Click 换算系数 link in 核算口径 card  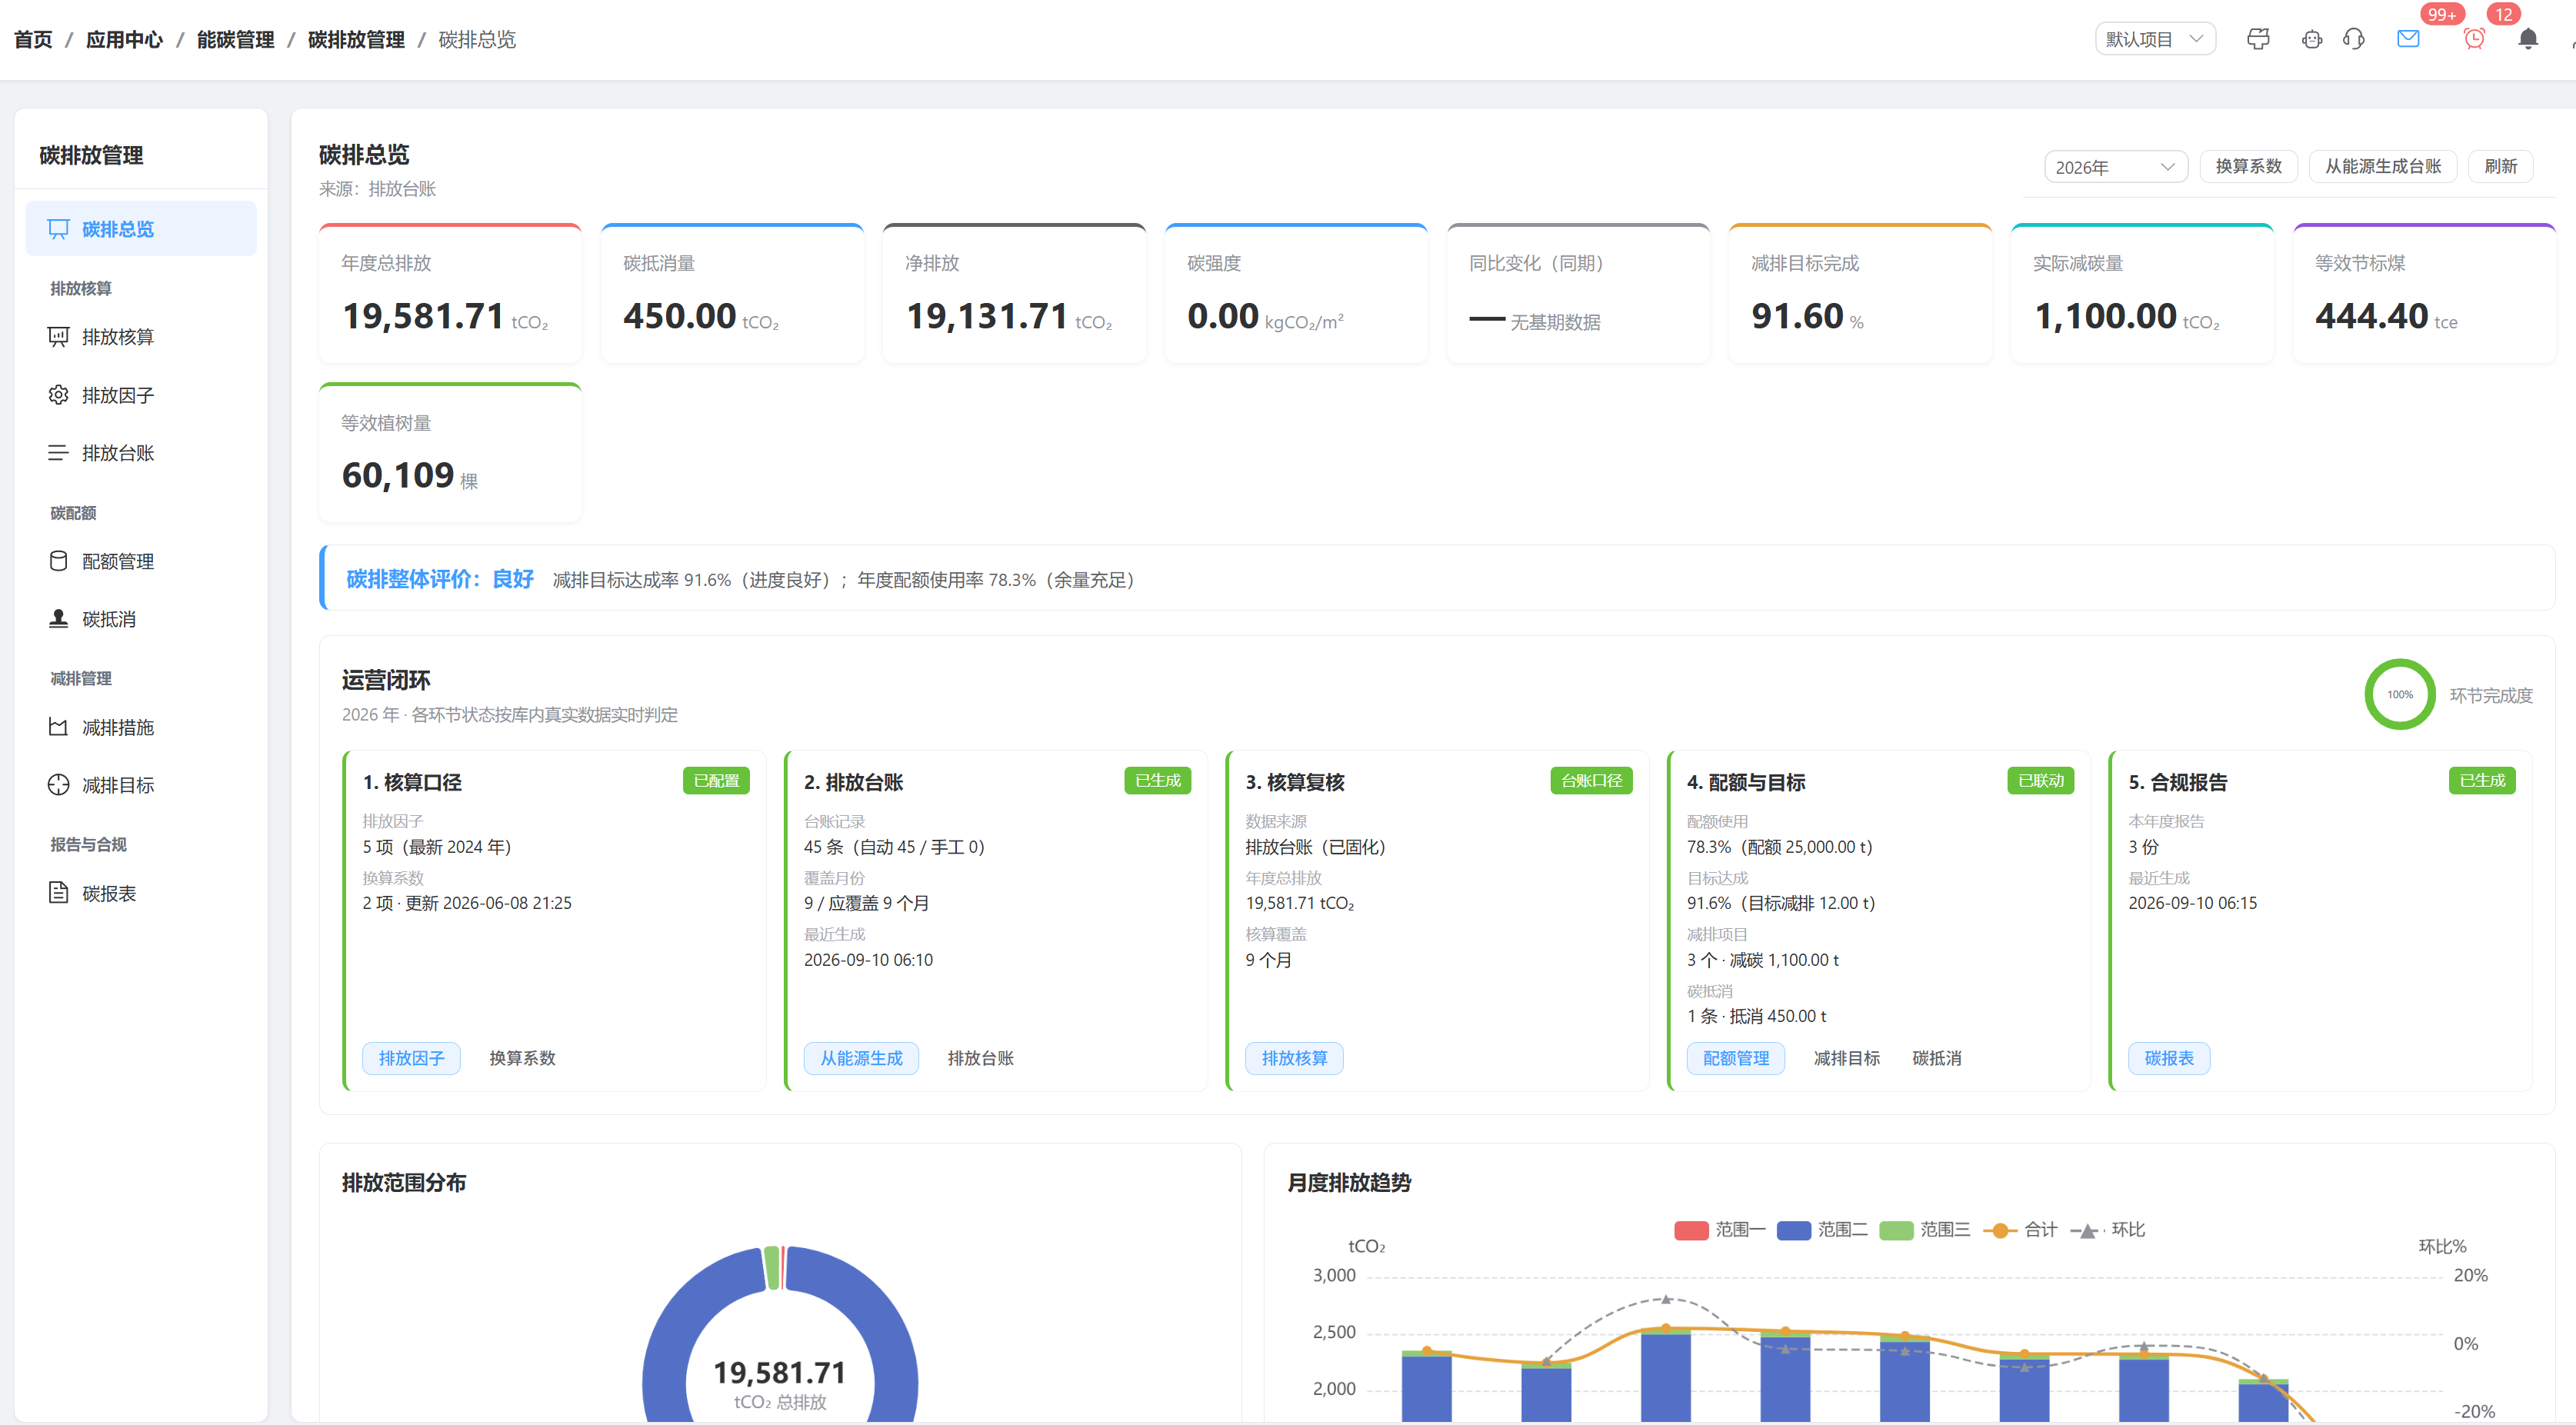522,1058
